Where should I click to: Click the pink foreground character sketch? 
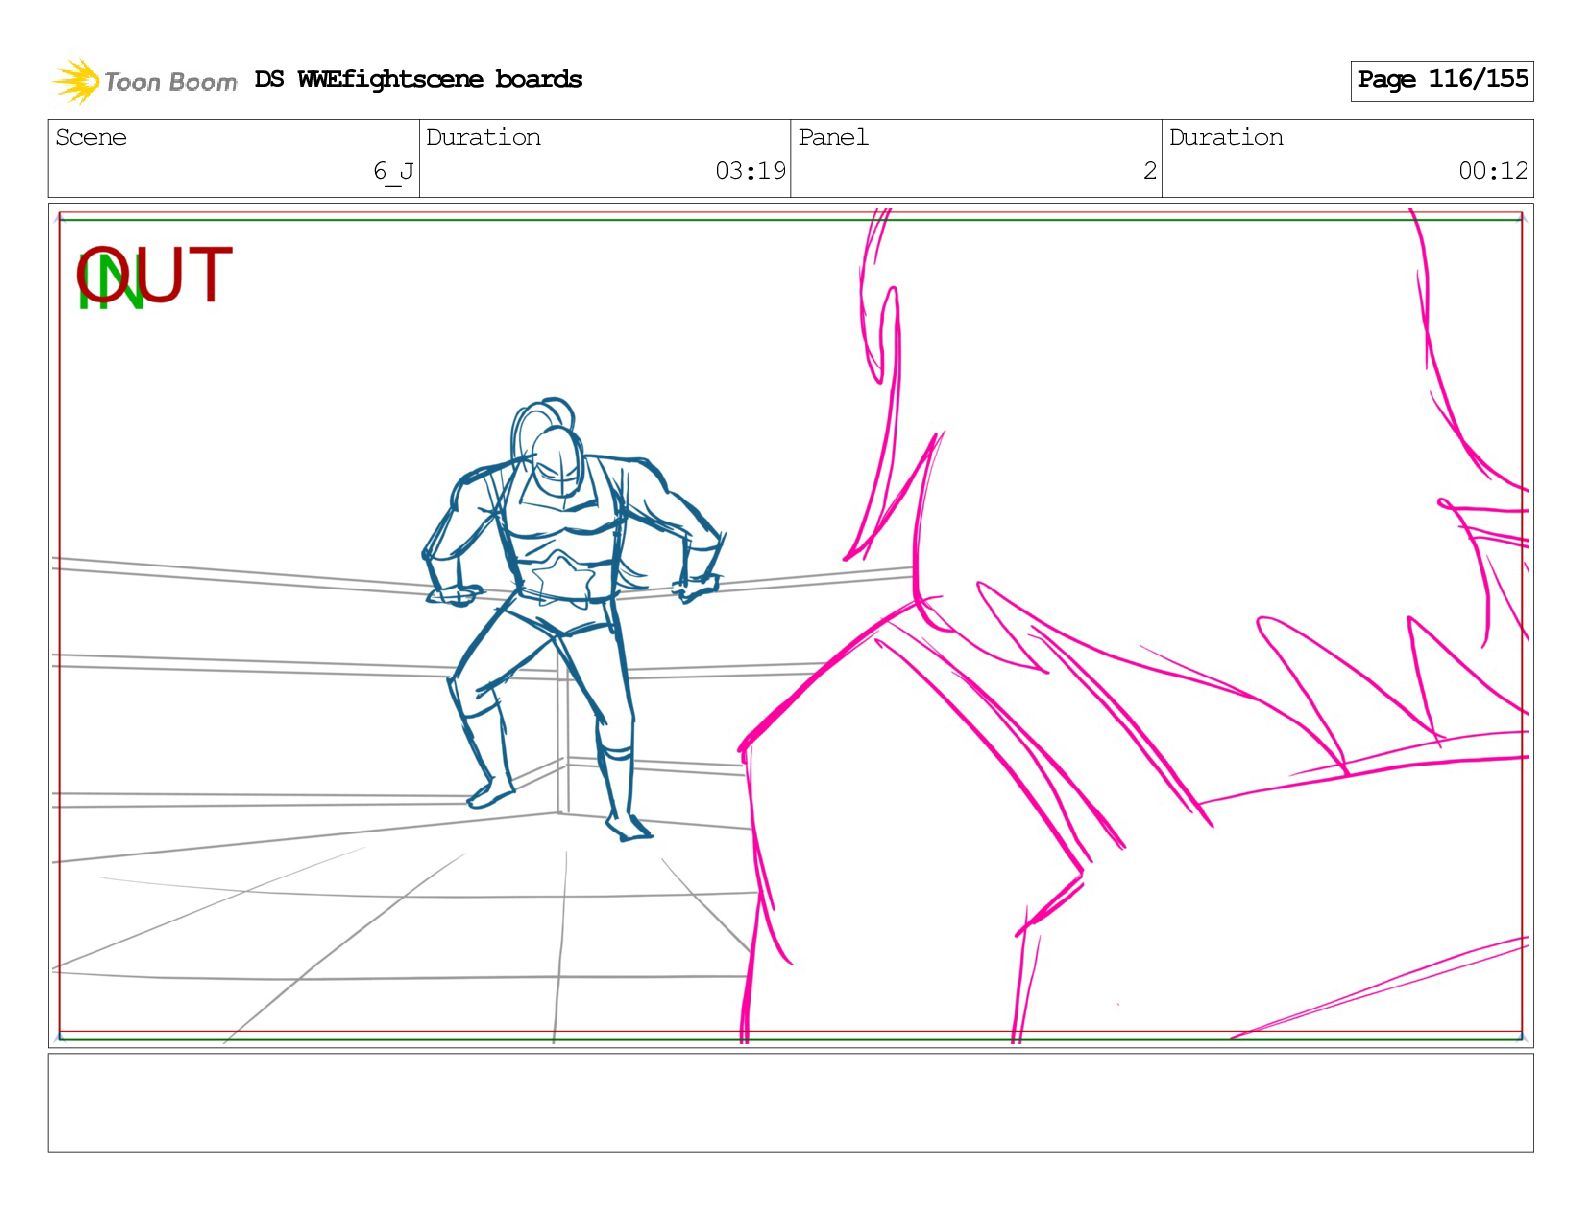point(1134,626)
